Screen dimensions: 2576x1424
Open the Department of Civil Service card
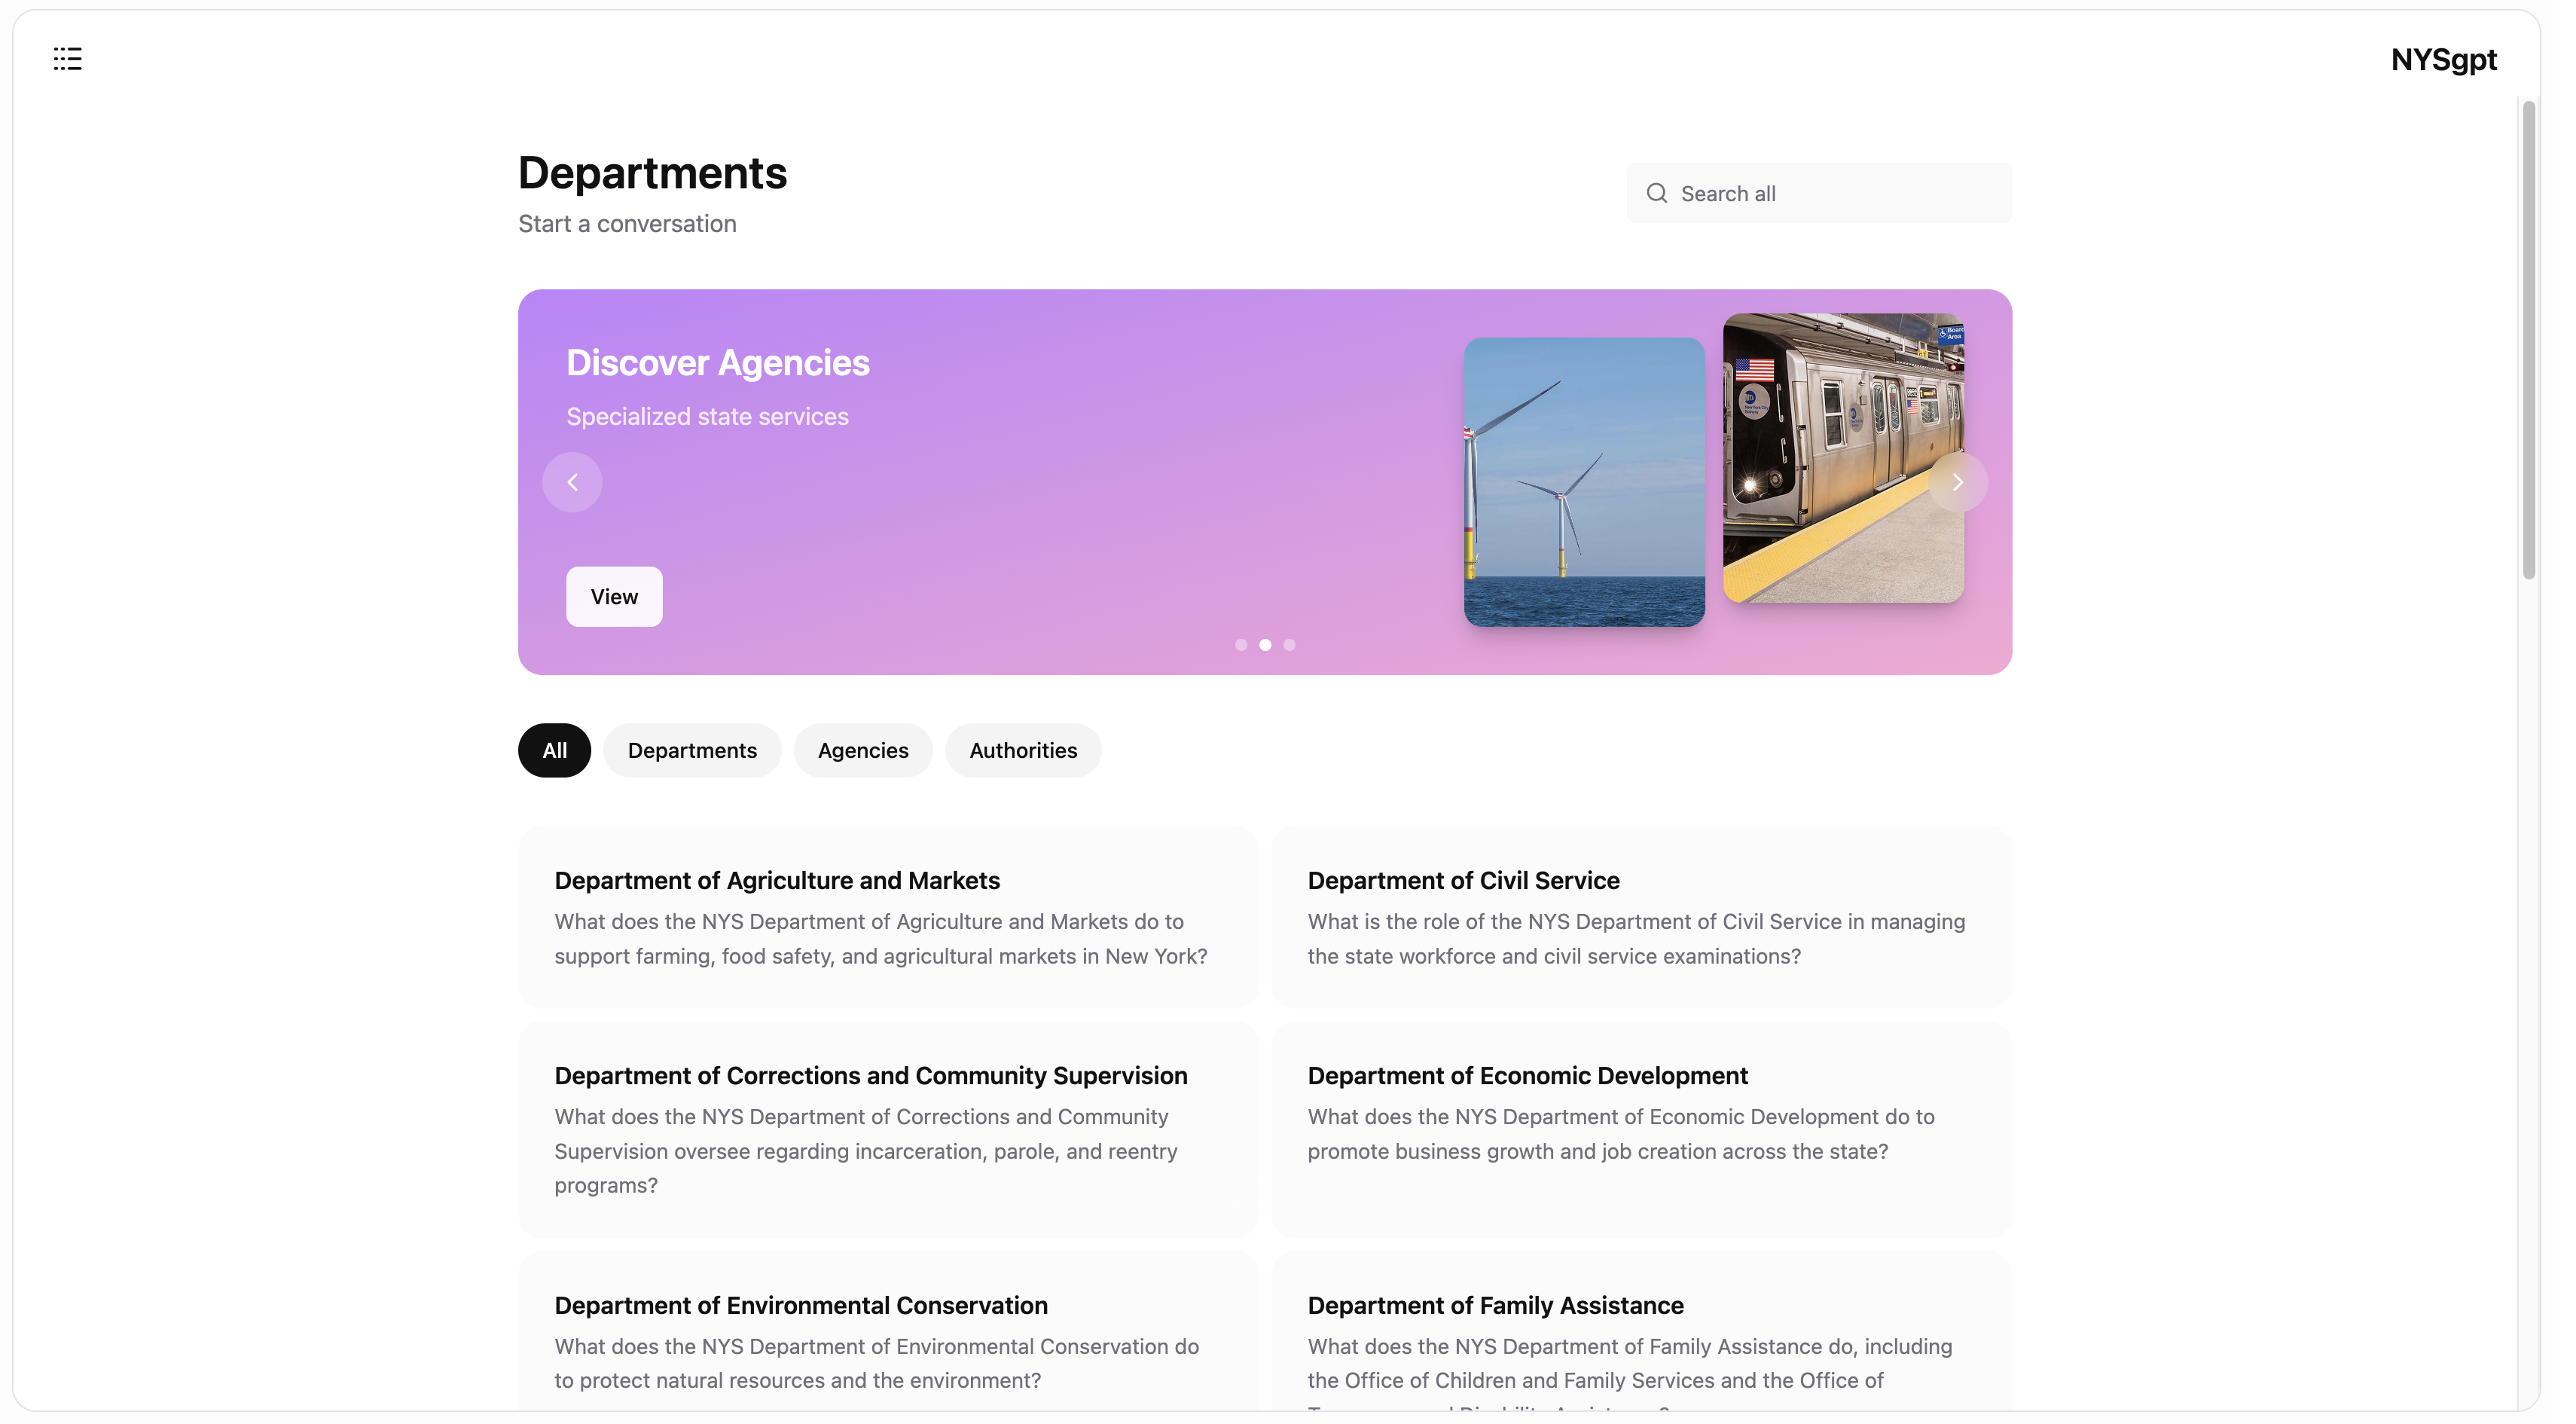pyautogui.click(x=1640, y=916)
